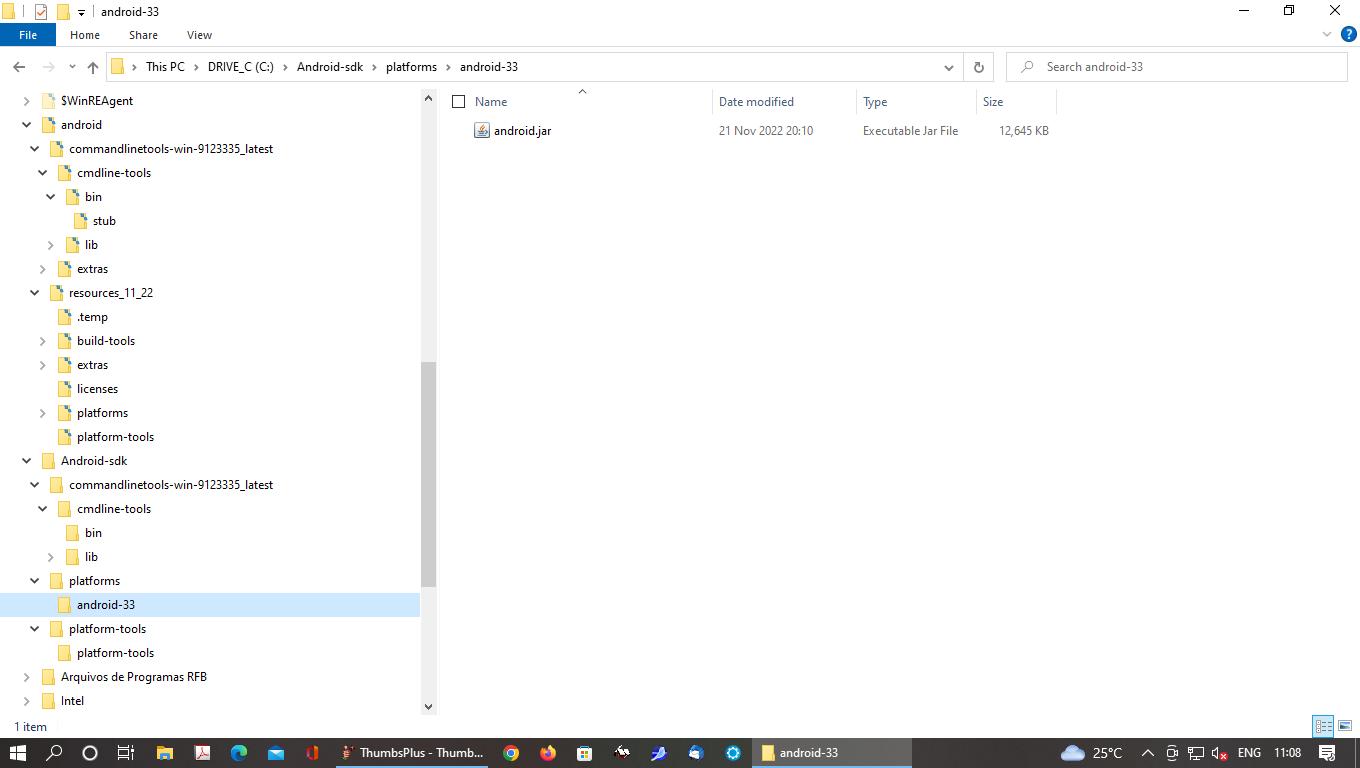Launch File Explorer from the taskbar
1360x768 pixels.
(x=164, y=753)
